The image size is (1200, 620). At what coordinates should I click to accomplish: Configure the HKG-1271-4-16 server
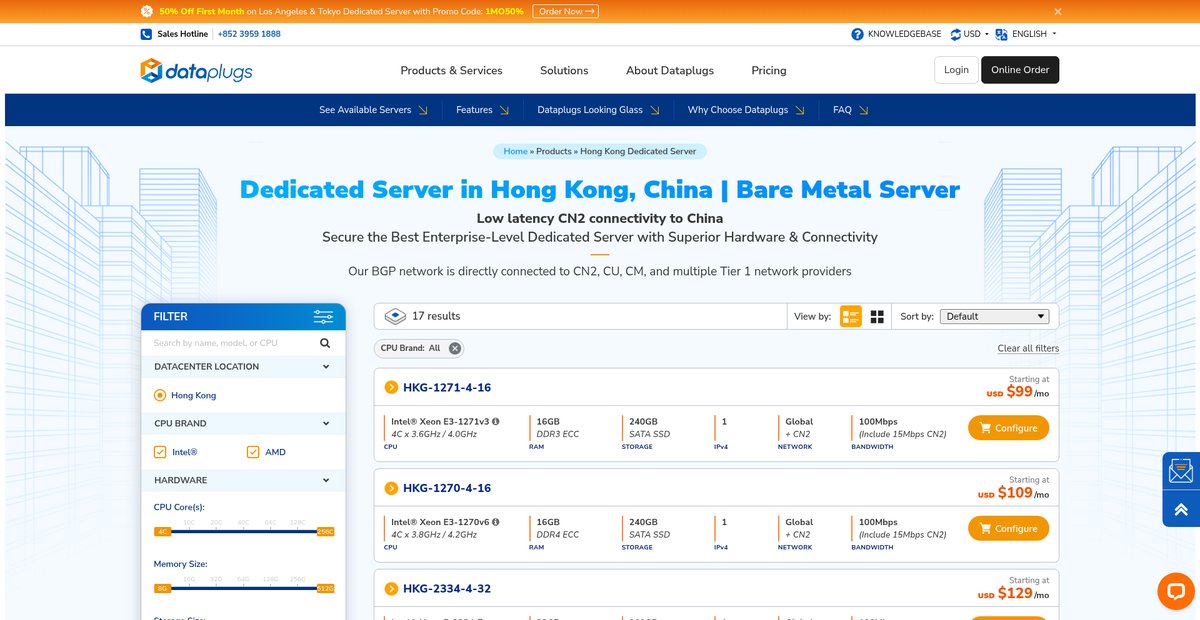pyautogui.click(x=1008, y=428)
